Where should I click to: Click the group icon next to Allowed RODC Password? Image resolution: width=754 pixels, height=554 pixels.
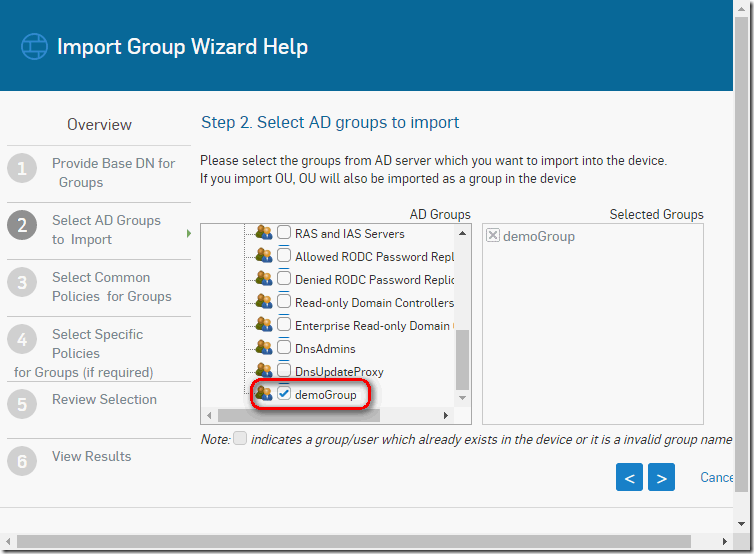tap(264, 255)
